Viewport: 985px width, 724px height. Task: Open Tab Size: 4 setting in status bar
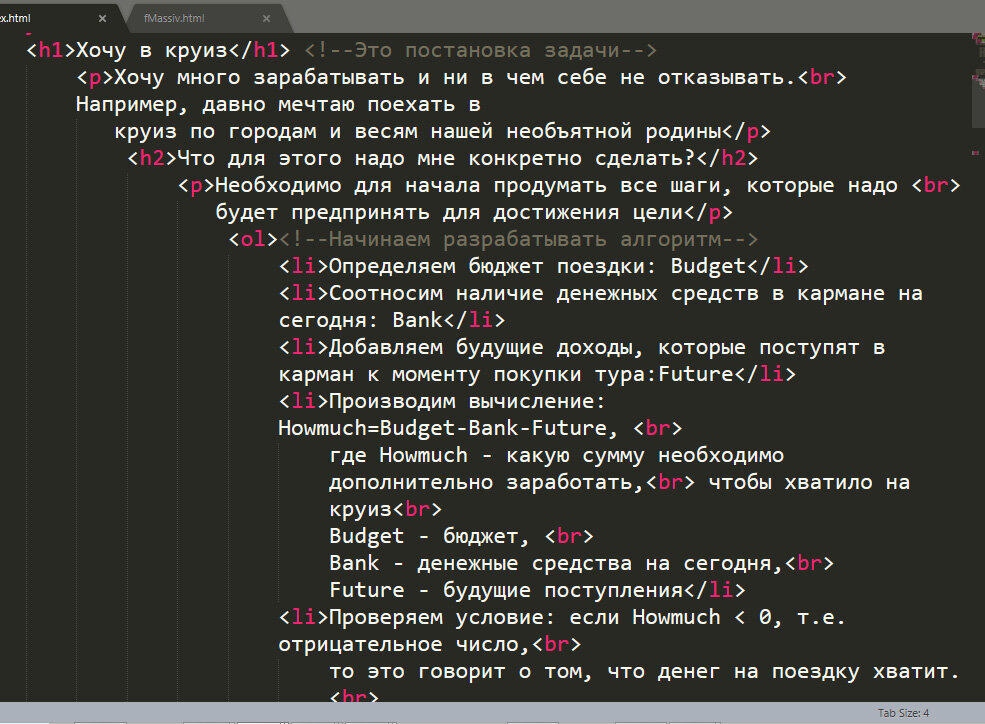[903, 713]
